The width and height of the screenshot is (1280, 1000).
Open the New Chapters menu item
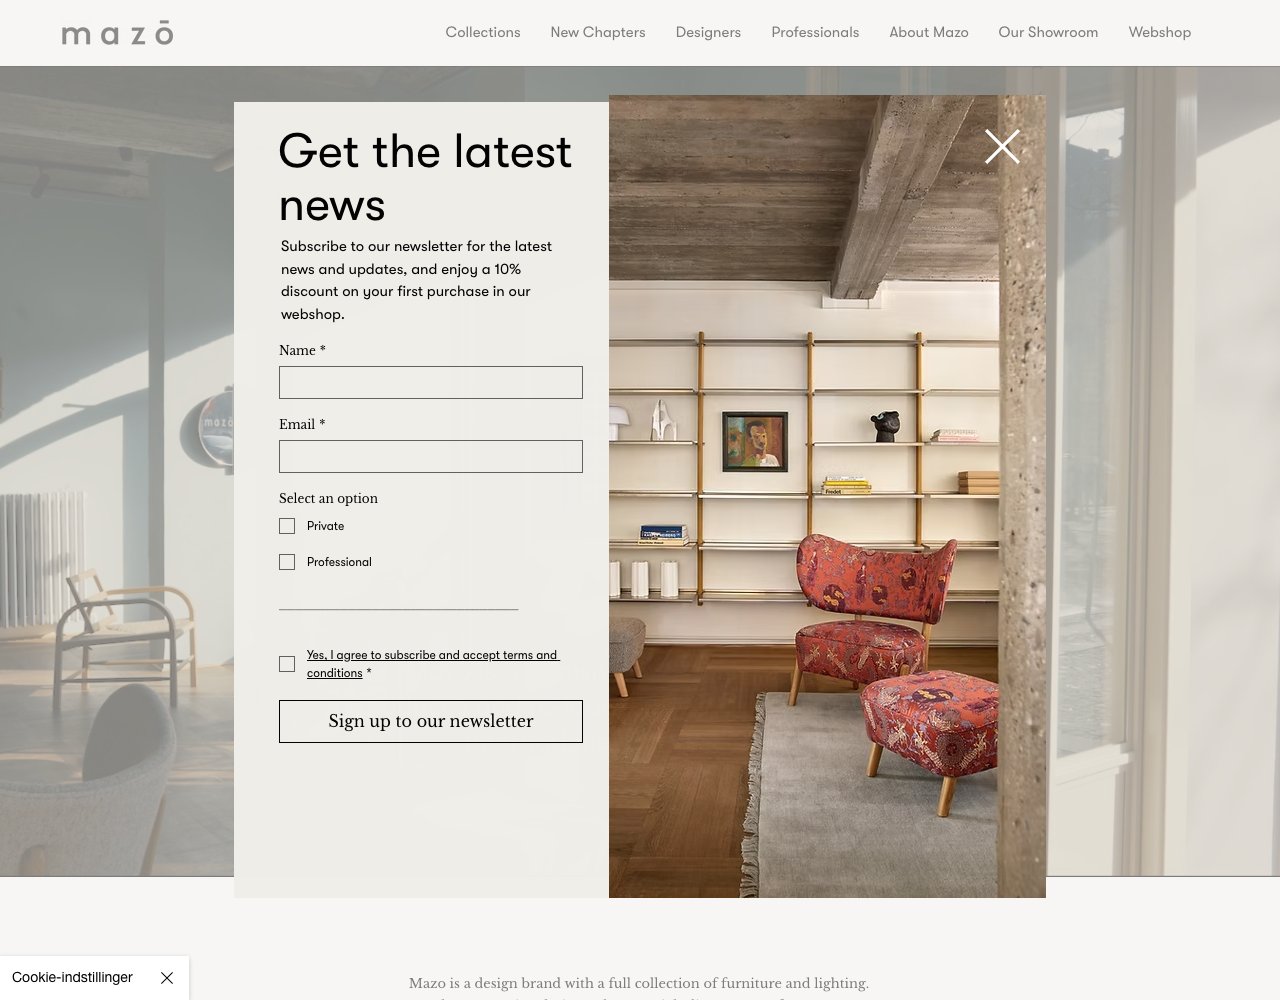point(597,32)
